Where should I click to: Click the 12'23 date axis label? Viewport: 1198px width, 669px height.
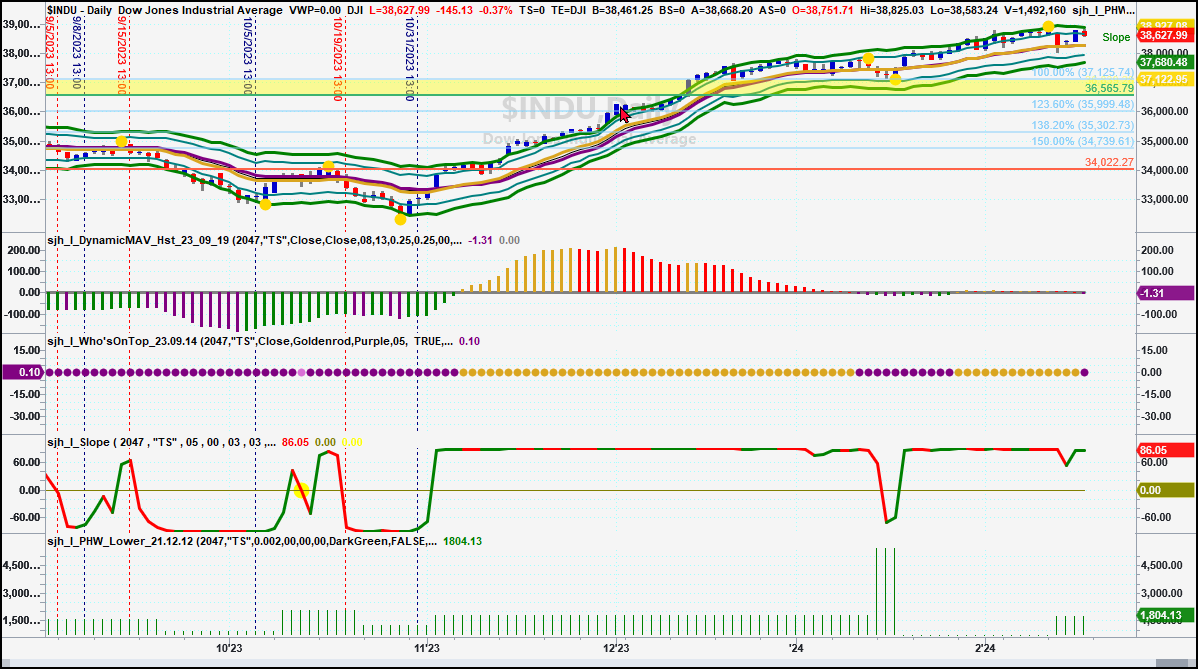pos(616,648)
